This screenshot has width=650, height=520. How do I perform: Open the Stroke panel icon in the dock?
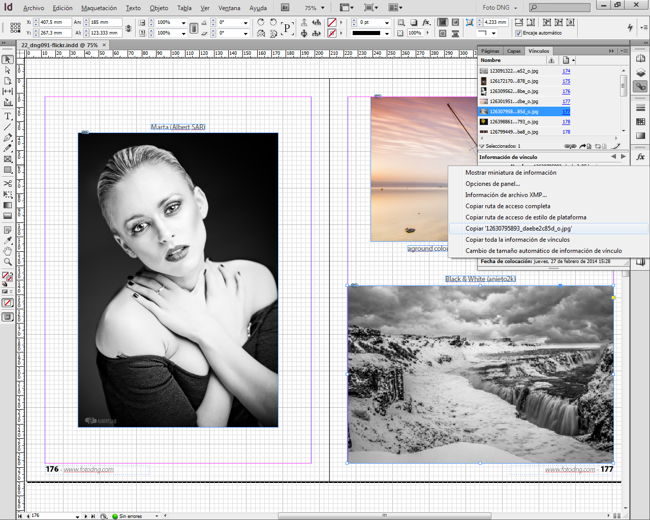coord(640,108)
